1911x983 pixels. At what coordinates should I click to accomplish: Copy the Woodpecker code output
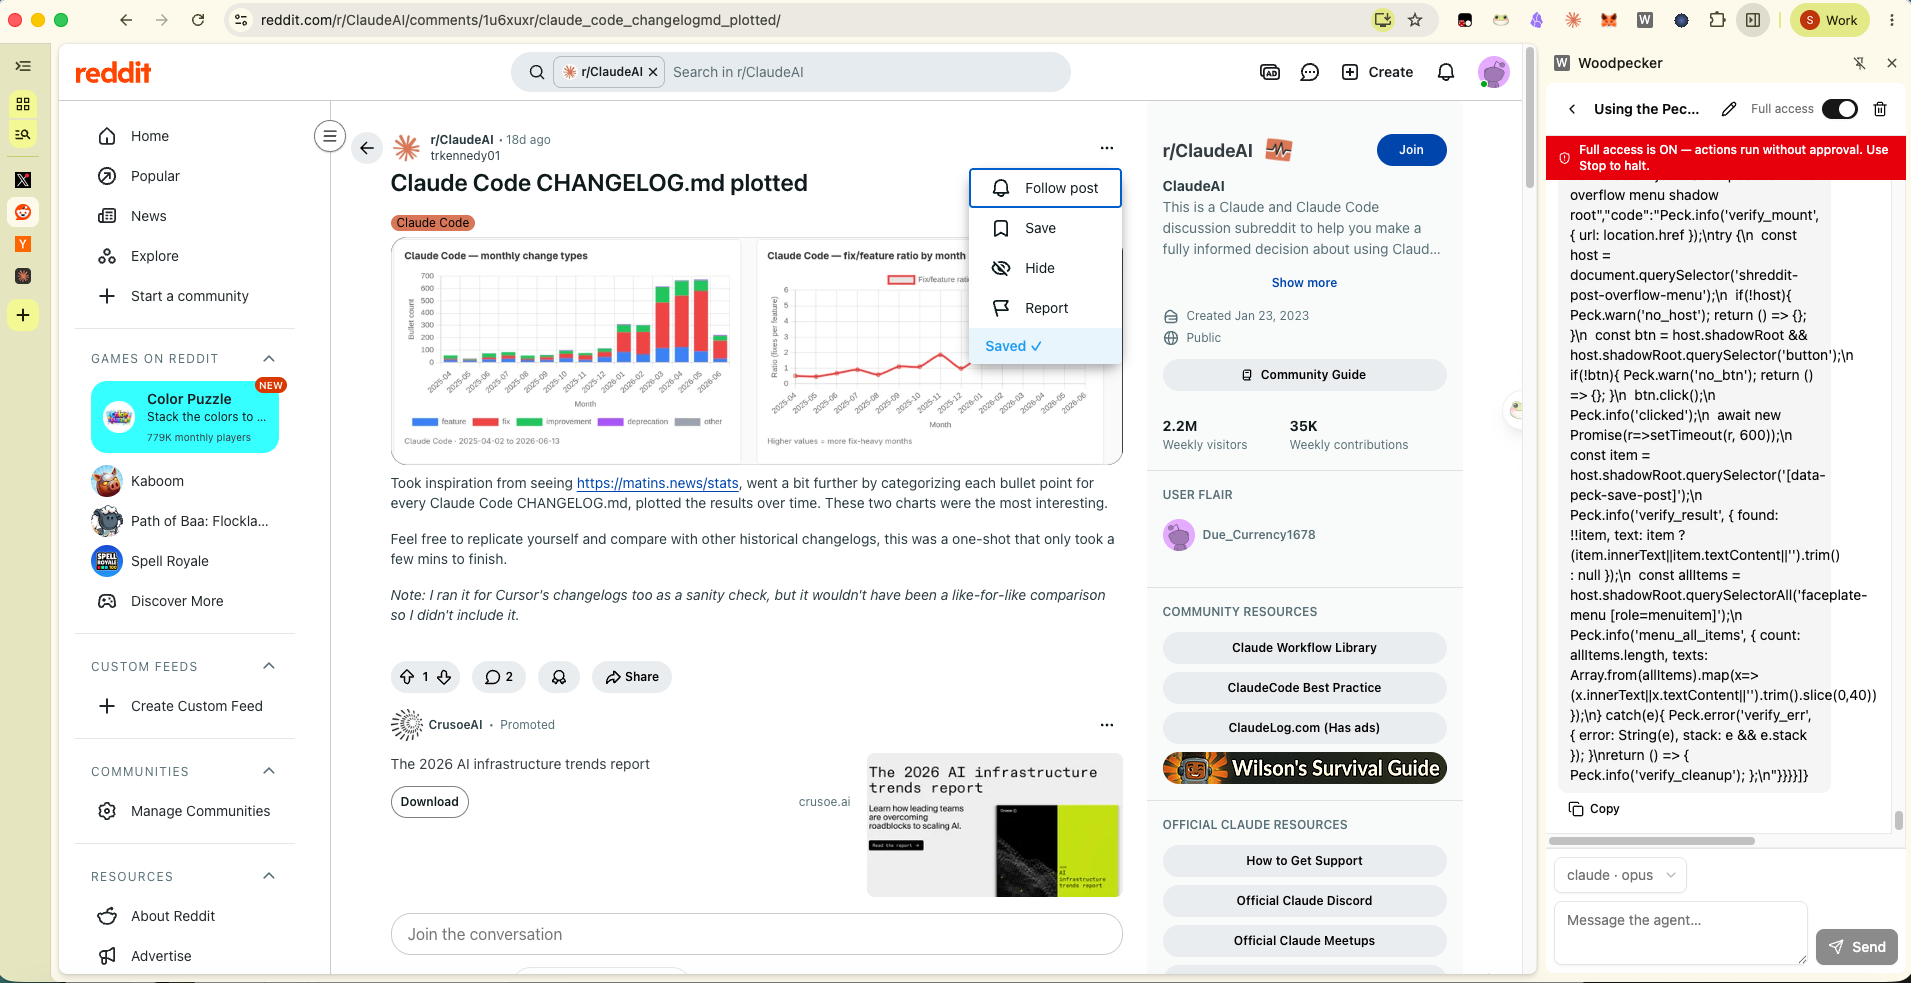click(x=1594, y=809)
